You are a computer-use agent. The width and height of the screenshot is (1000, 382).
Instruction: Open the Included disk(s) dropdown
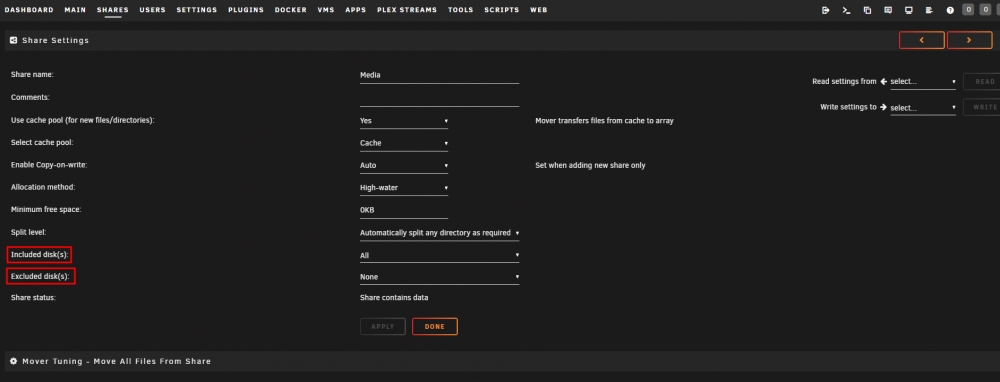click(x=439, y=255)
